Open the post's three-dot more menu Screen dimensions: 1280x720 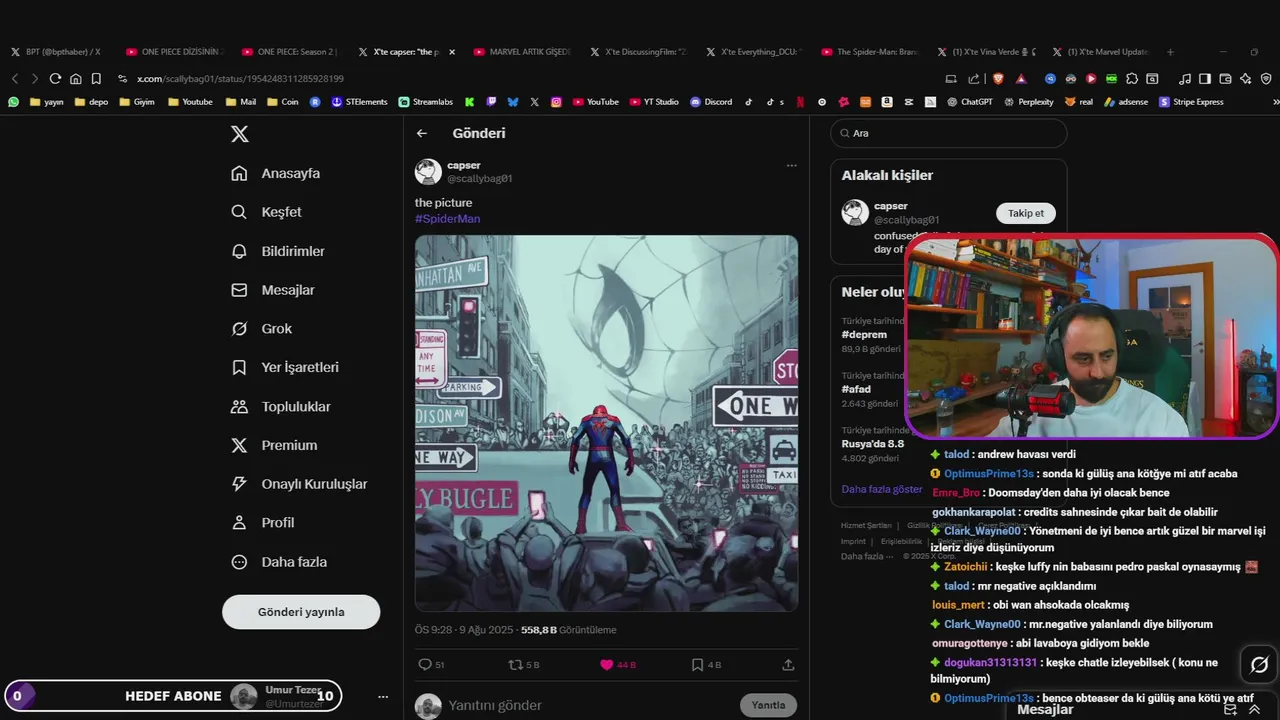coord(791,166)
